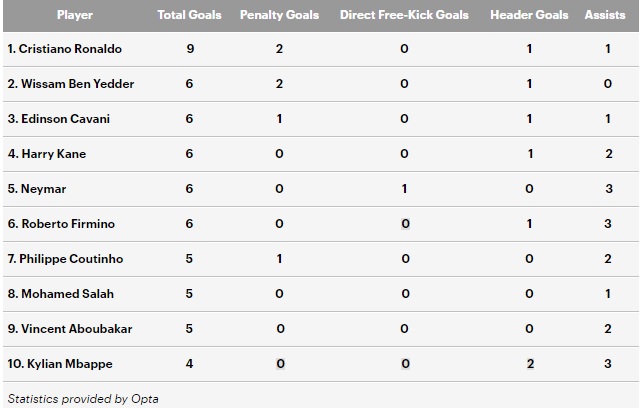Select the Neymar player entry
The image size is (643, 408).
click(36, 189)
